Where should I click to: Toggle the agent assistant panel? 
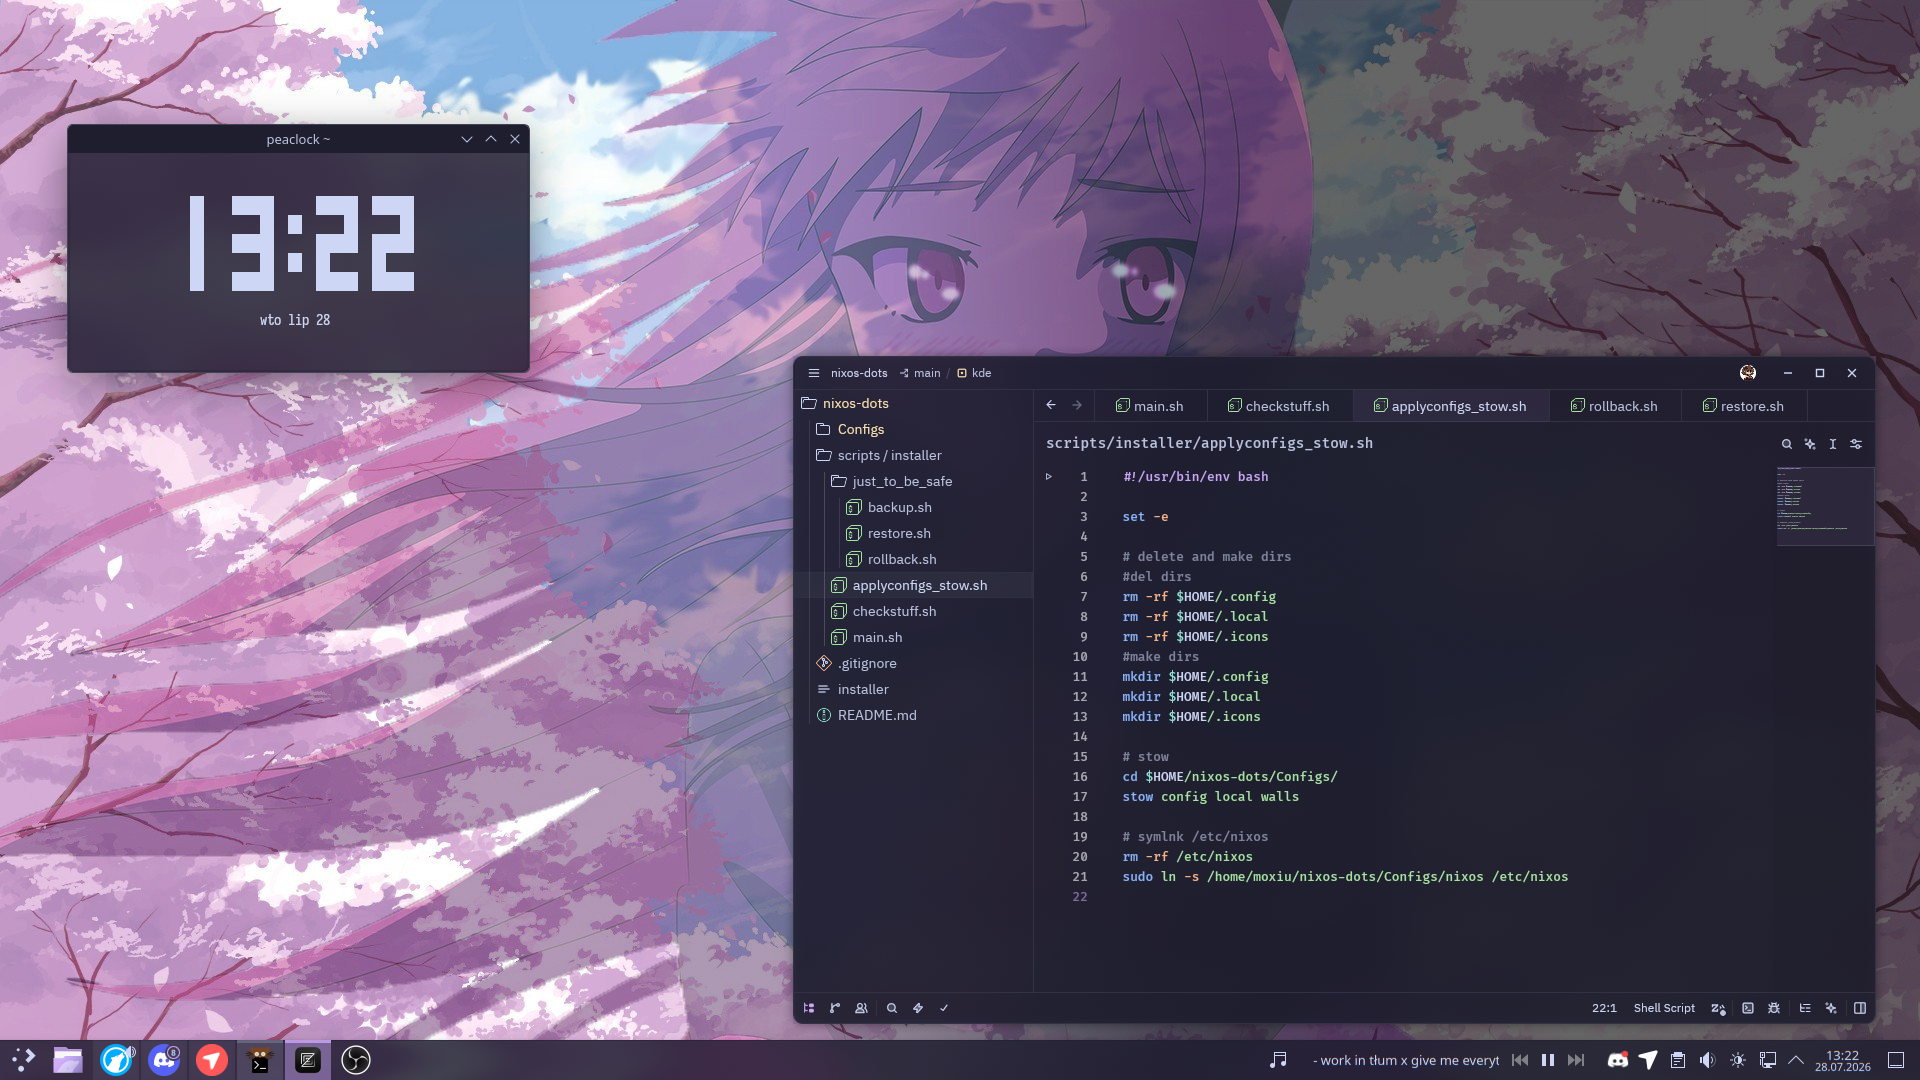pyautogui.click(x=1831, y=1008)
